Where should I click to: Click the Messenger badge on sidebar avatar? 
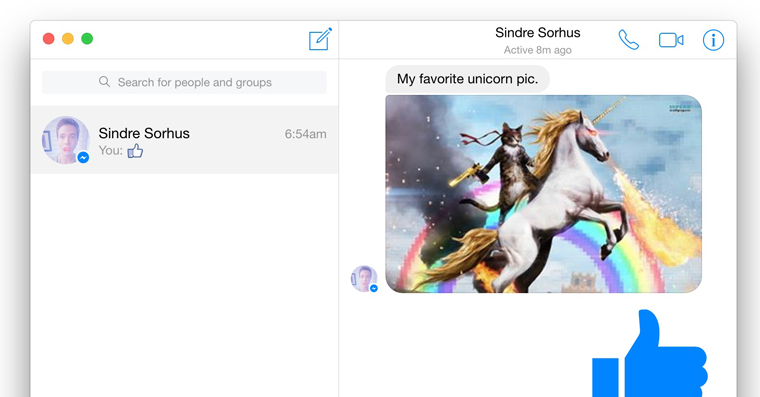[83, 157]
